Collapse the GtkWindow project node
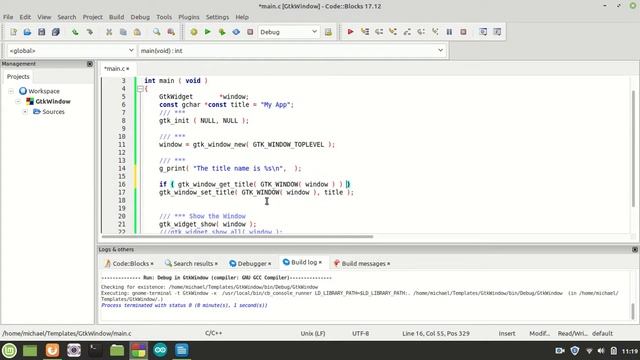Viewport: 640px width, 360px height. click(x=18, y=101)
